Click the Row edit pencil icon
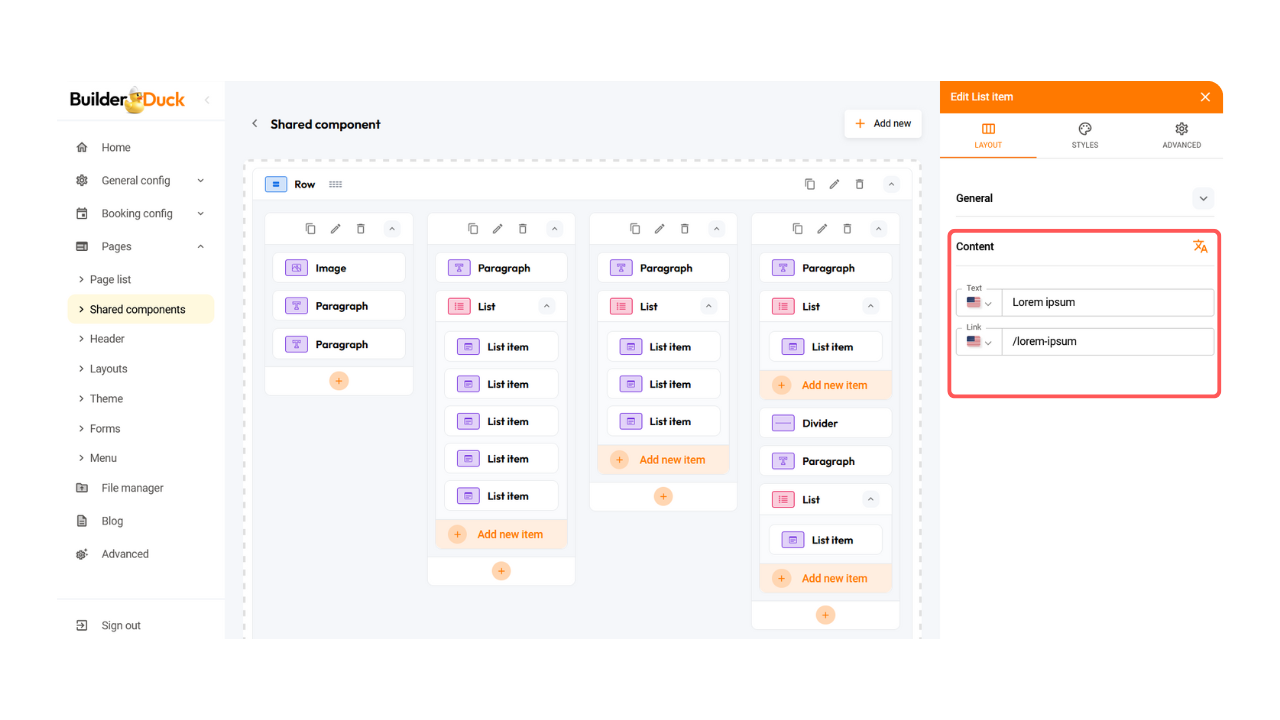 [834, 184]
